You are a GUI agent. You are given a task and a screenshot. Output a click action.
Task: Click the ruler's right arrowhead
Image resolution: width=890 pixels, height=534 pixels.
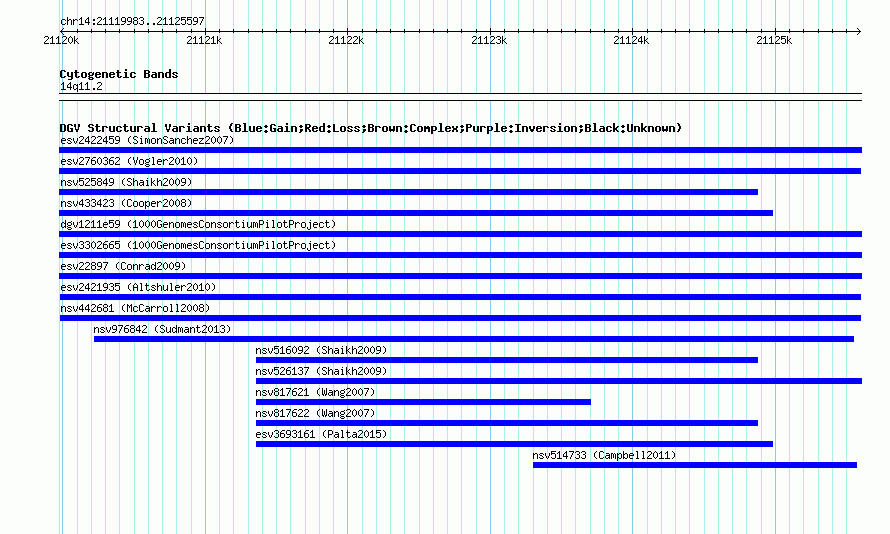[859, 31]
